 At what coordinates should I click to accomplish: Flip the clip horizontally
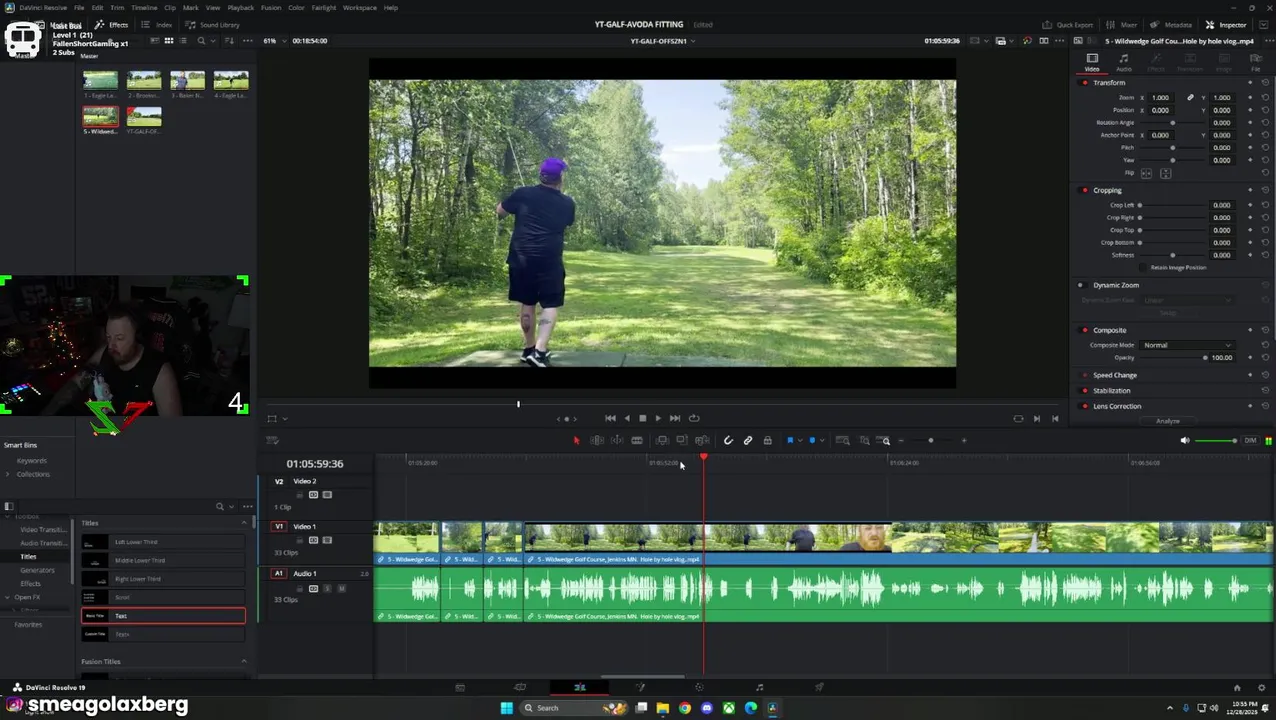click(x=1147, y=173)
